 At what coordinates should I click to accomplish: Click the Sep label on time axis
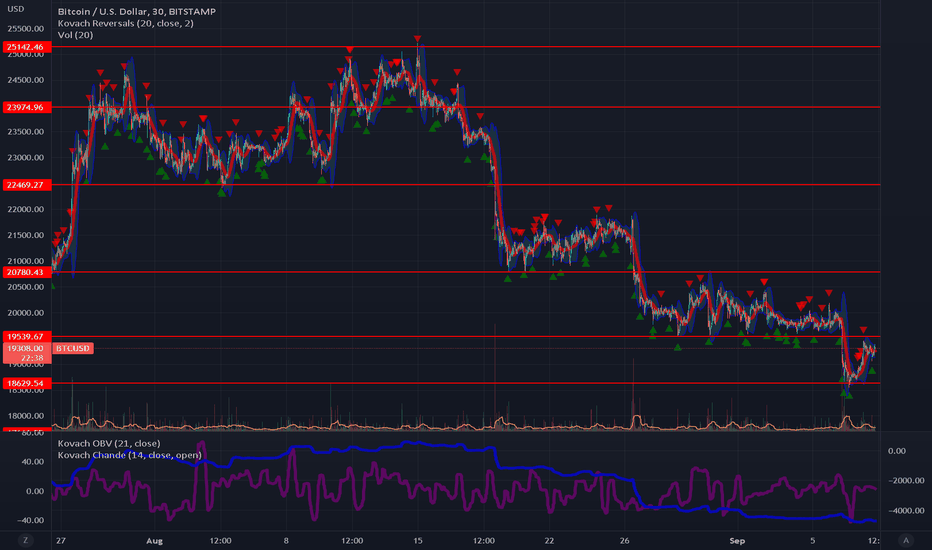(x=737, y=541)
